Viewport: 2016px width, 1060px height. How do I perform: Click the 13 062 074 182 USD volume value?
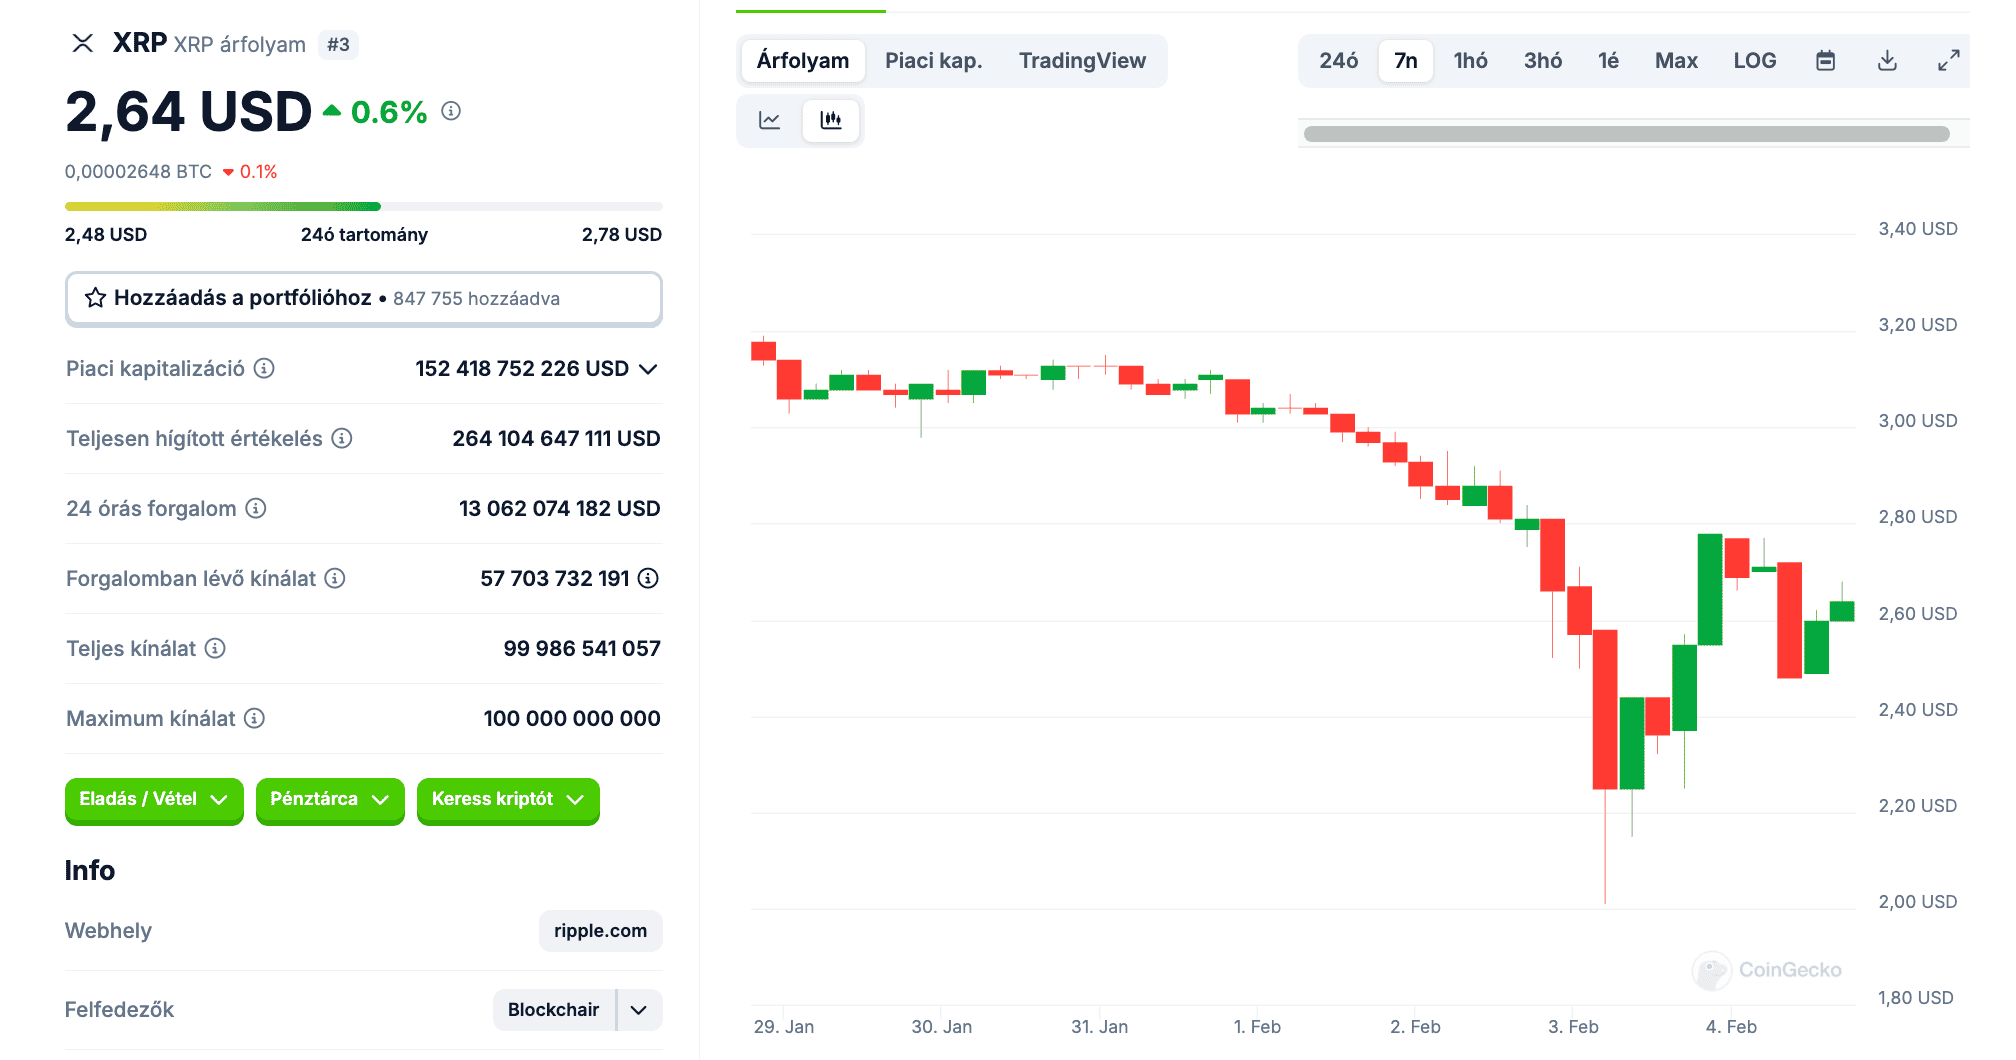[560, 509]
